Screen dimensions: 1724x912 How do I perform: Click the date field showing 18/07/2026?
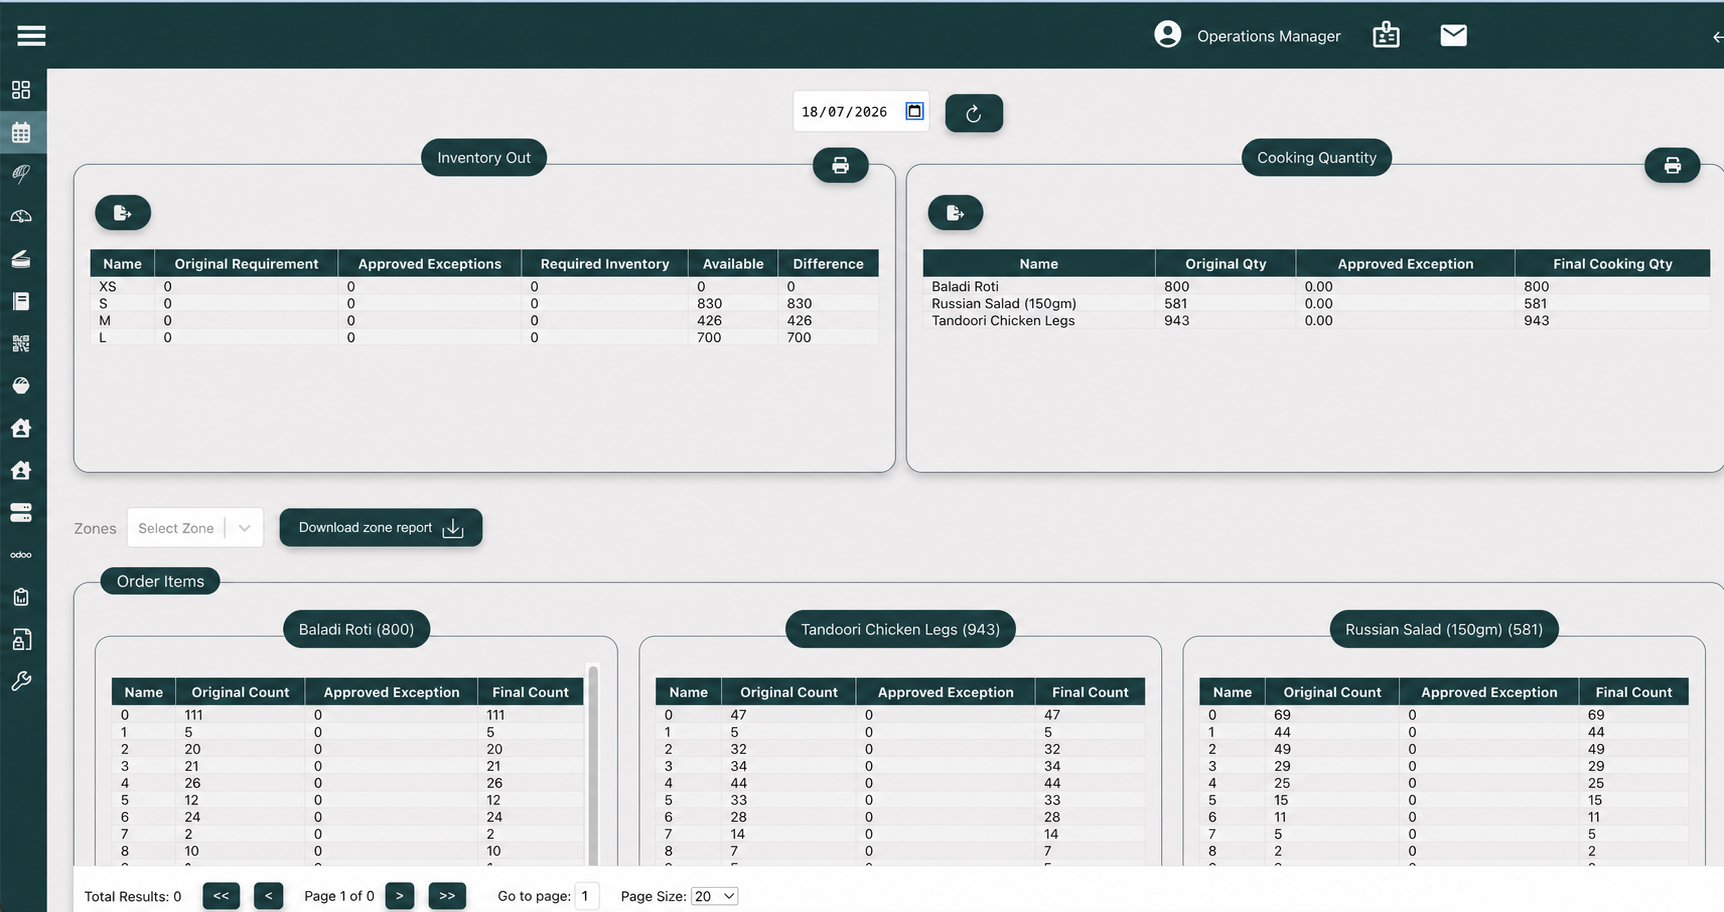pos(861,111)
